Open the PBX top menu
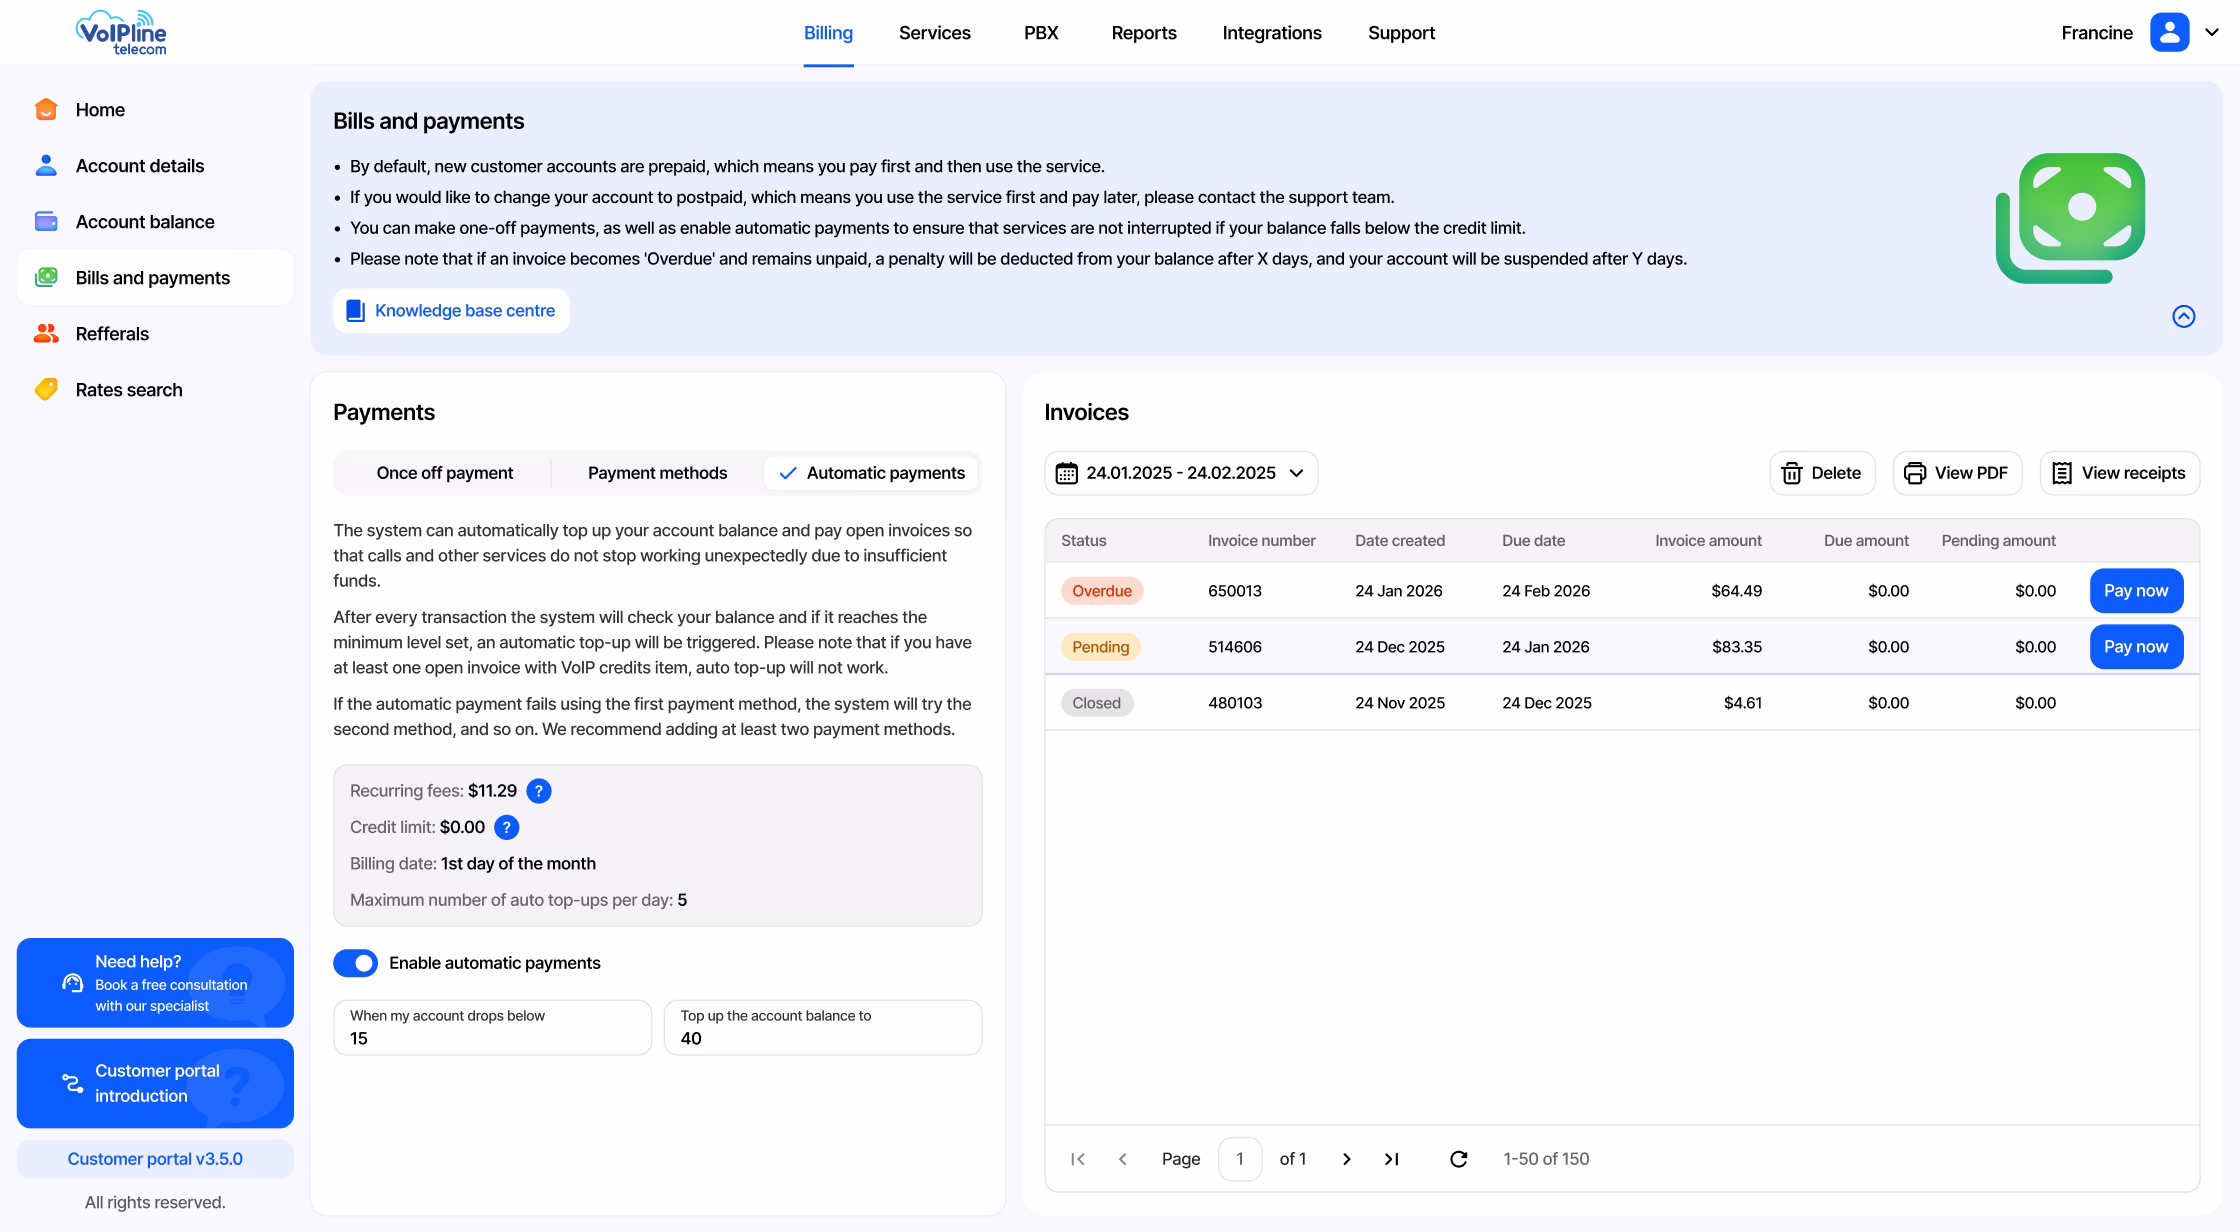 tap(1041, 33)
